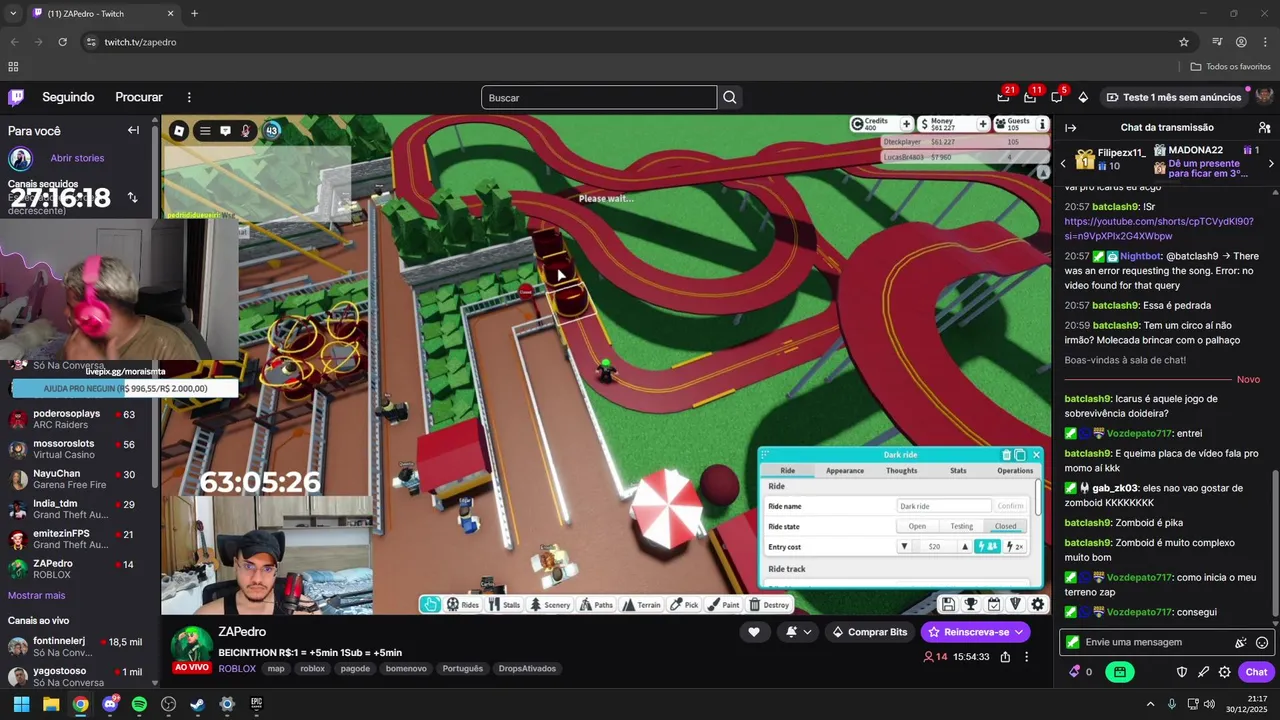Open the stream more options menu
This screenshot has height=720, width=1280.
1026,657
